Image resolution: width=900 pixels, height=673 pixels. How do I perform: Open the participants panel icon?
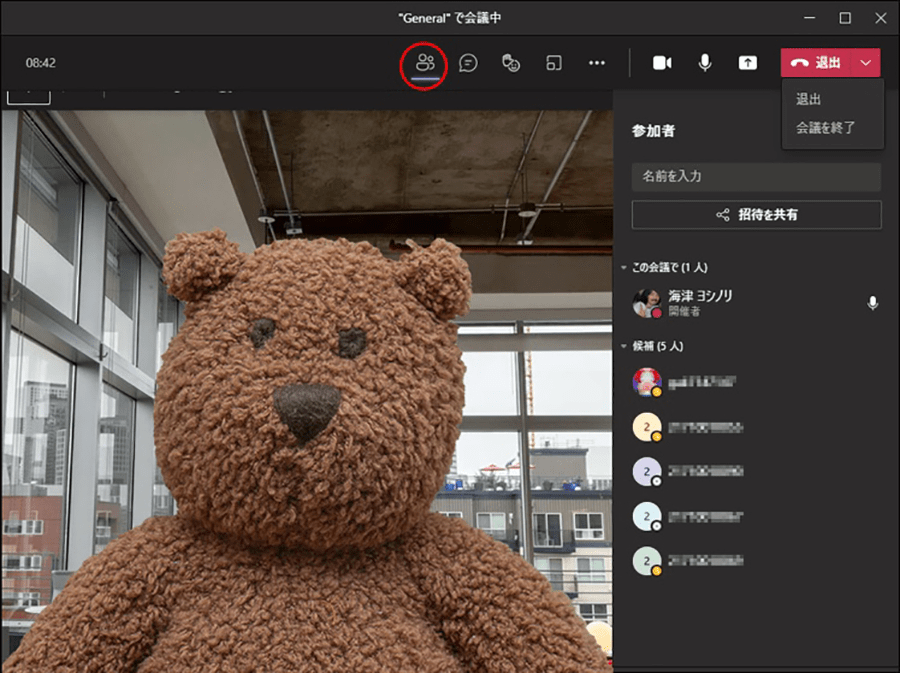click(x=424, y=63)
